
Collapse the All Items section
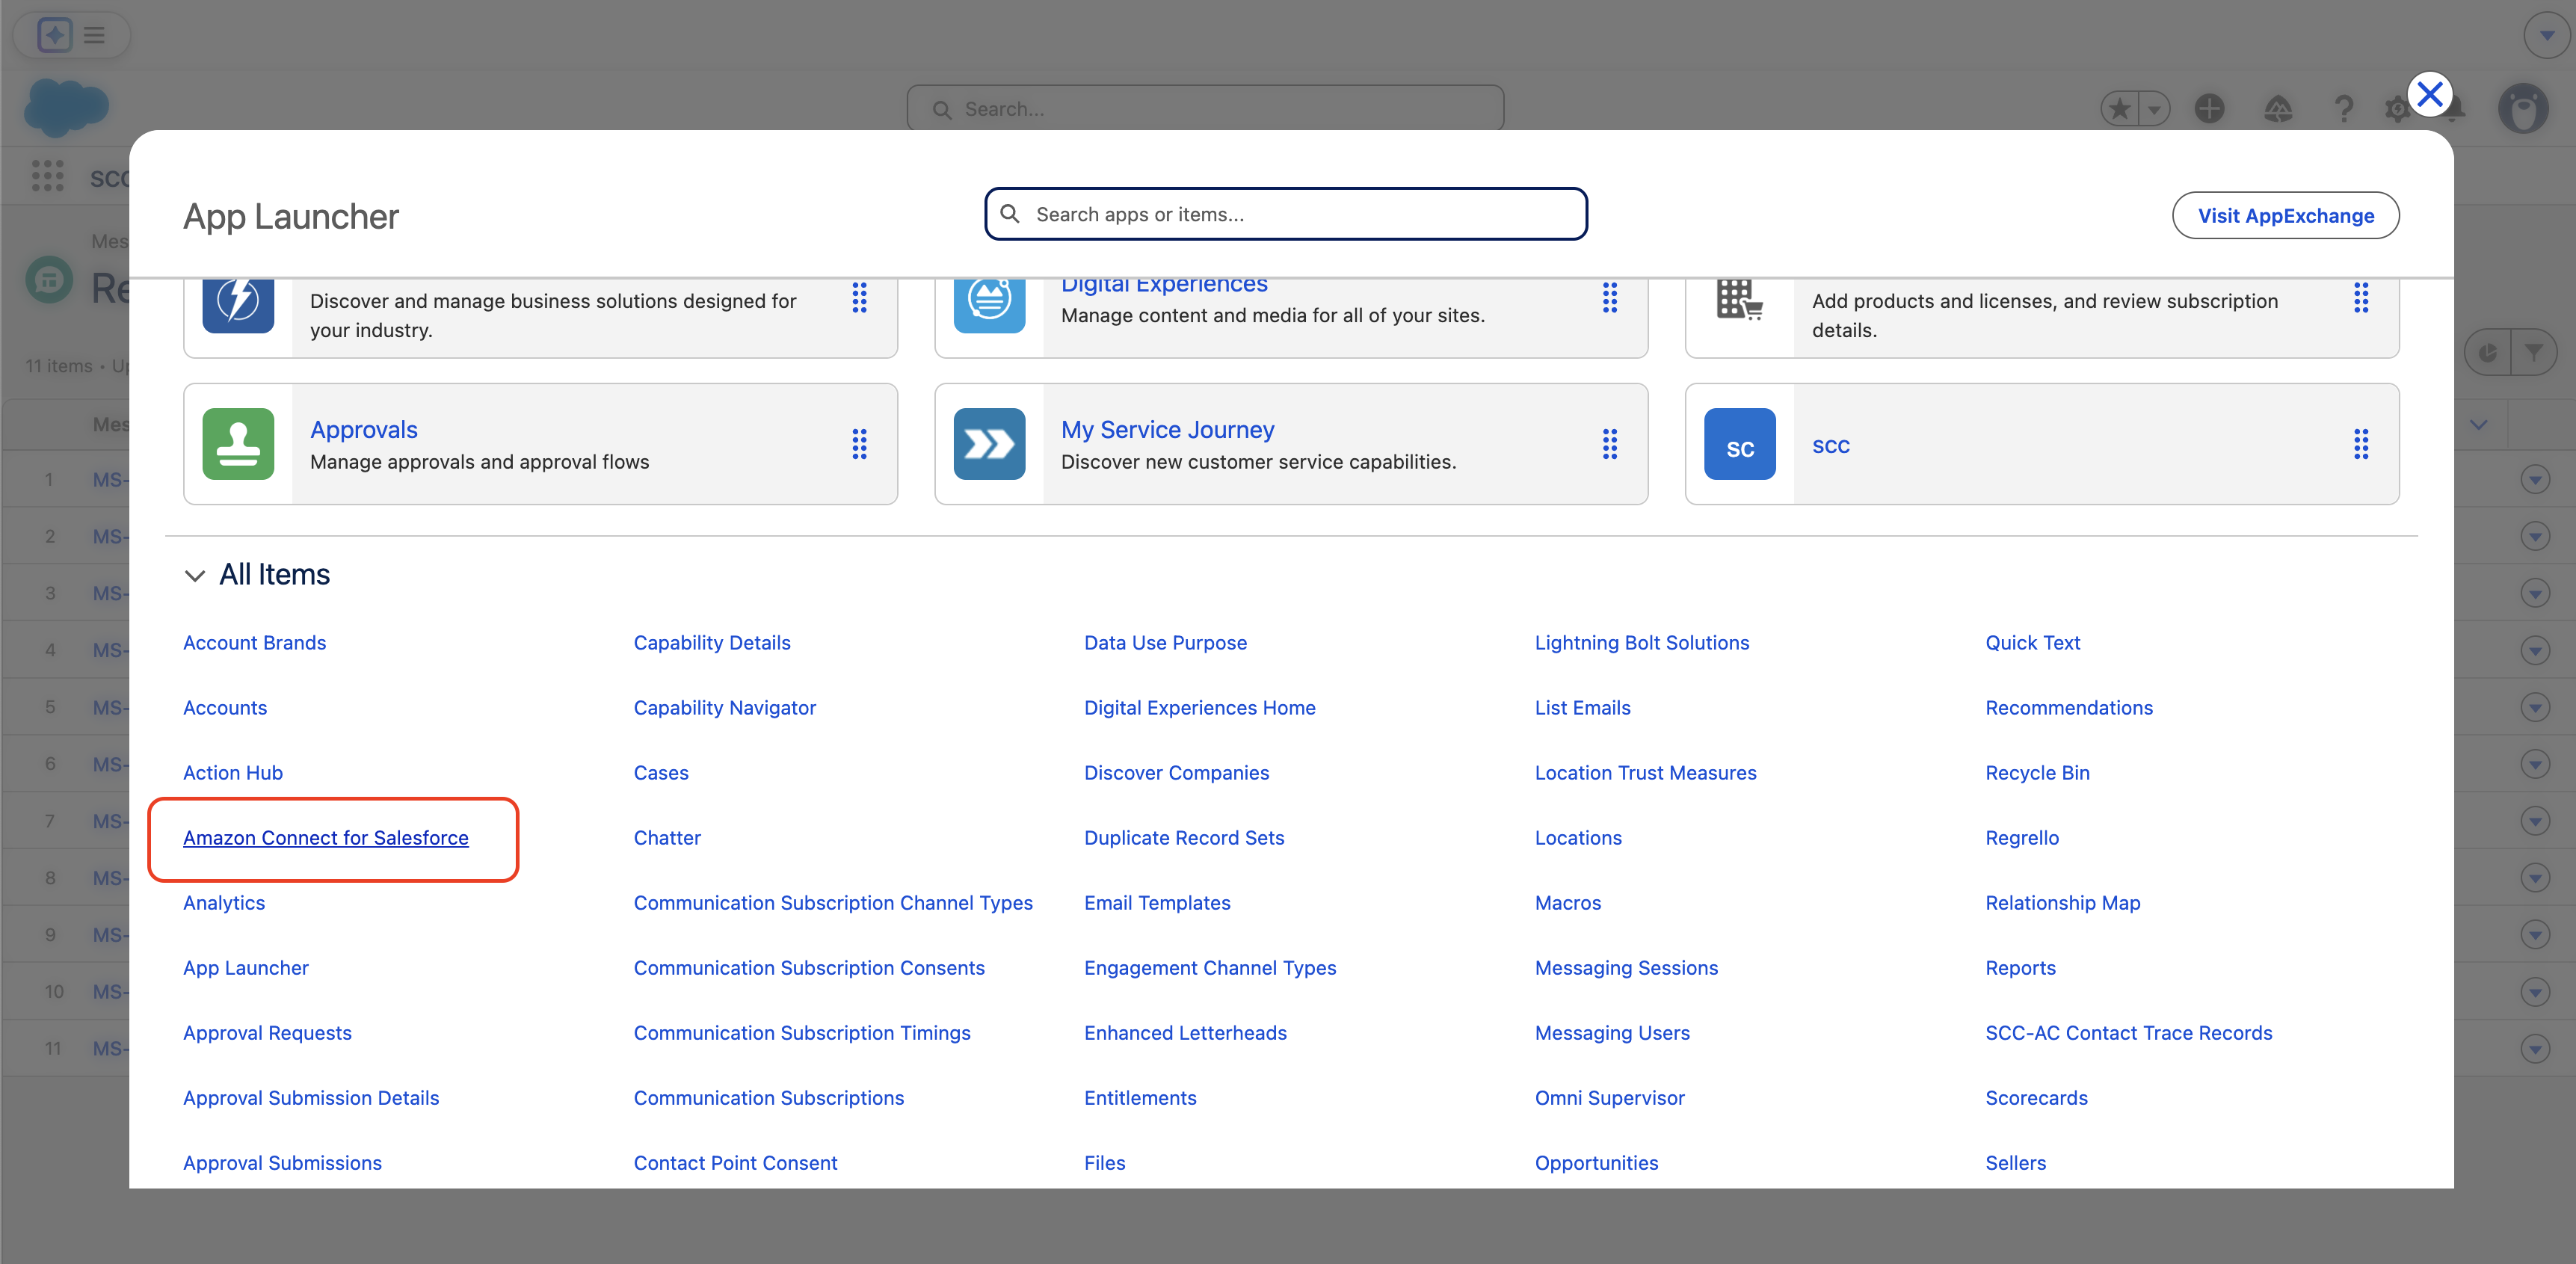point(195,575)
